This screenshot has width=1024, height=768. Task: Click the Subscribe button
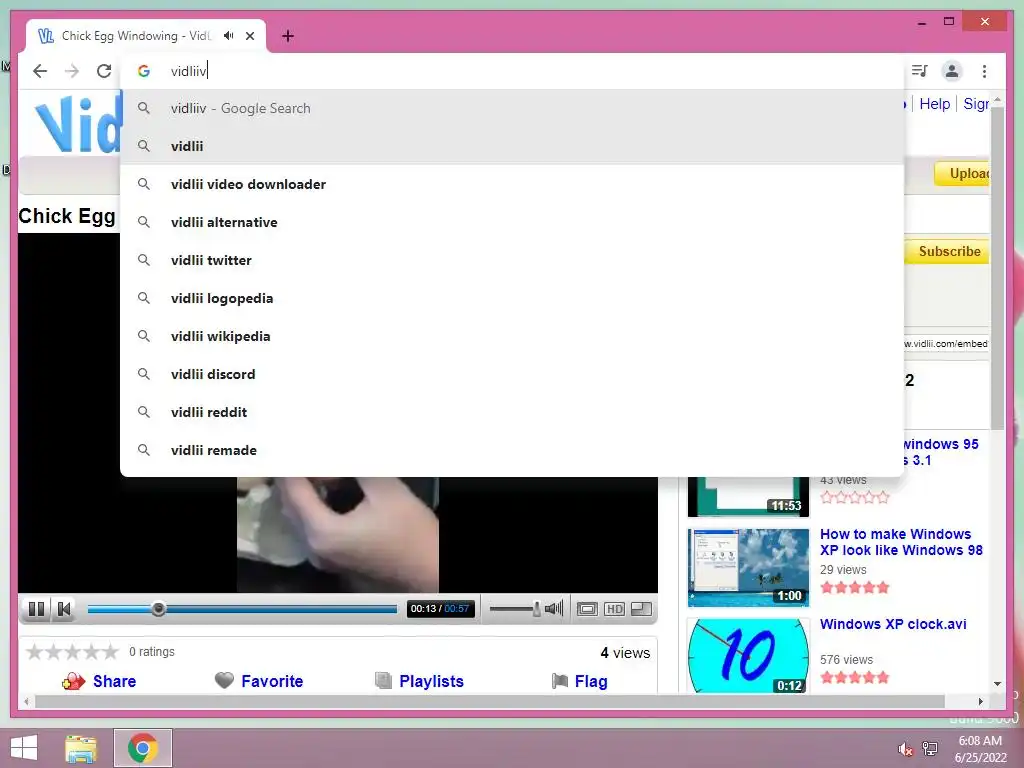pos(947,251)
